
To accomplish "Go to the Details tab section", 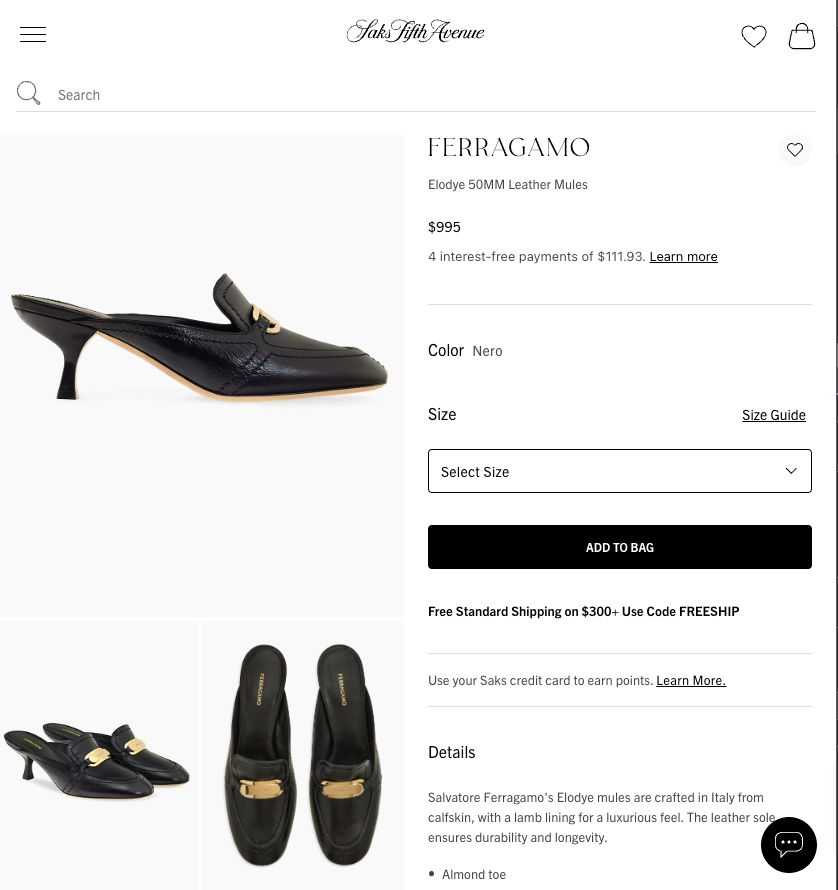I will (451, 751).
